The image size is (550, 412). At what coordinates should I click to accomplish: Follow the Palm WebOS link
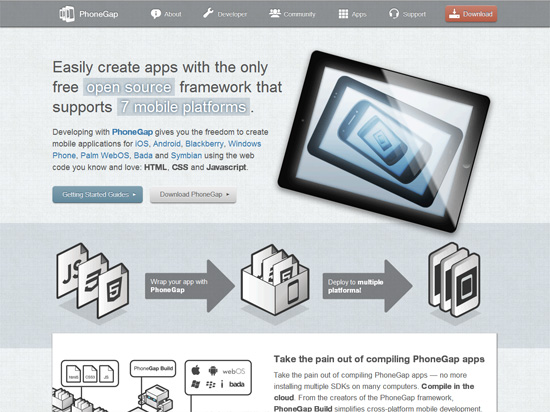pyautogui.click(x=105, y=155)
